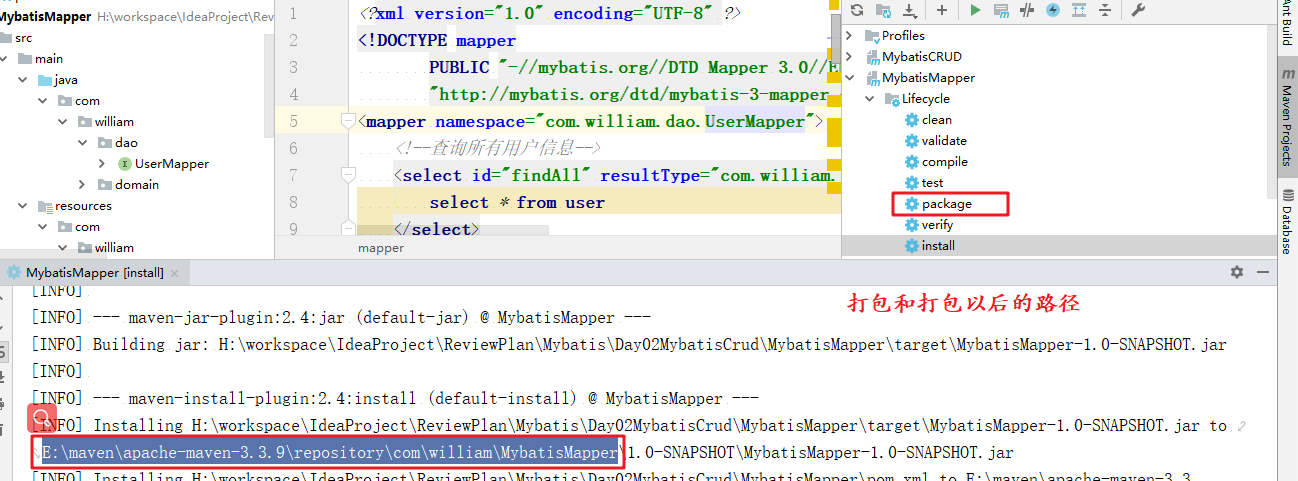1298x481 pixels.
Task: Click the 'select * from user' code line
Action: [x=517, y=202]
